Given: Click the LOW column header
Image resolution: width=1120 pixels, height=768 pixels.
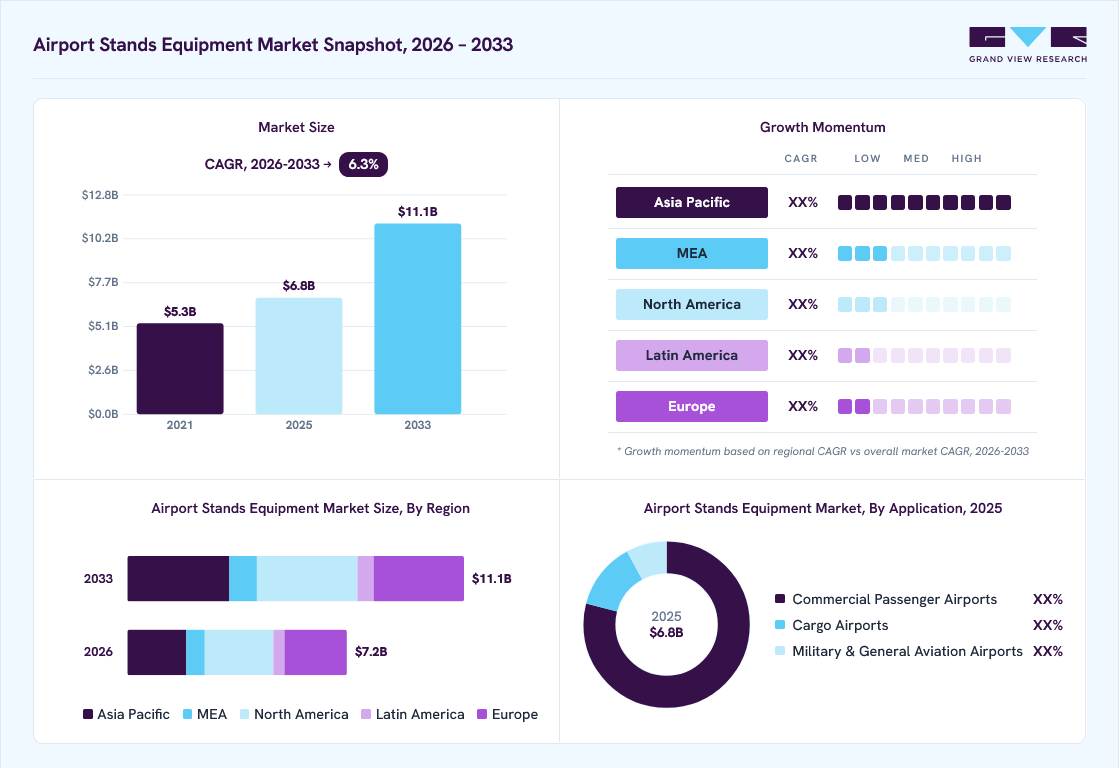Looking at the screenshot, I should (867, 159).
